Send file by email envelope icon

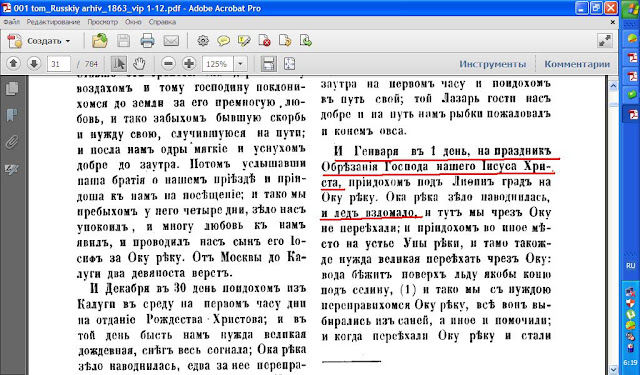tap(171, 41)
